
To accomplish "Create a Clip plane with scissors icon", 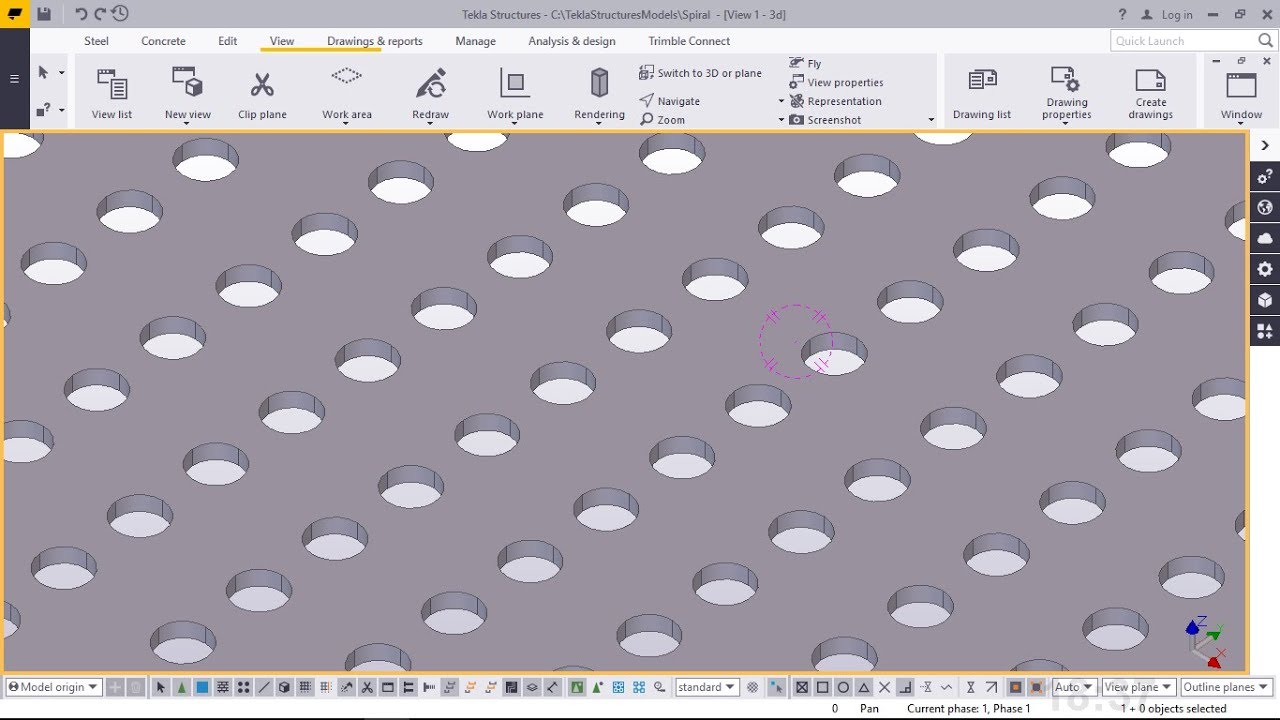I will point(262,93).
